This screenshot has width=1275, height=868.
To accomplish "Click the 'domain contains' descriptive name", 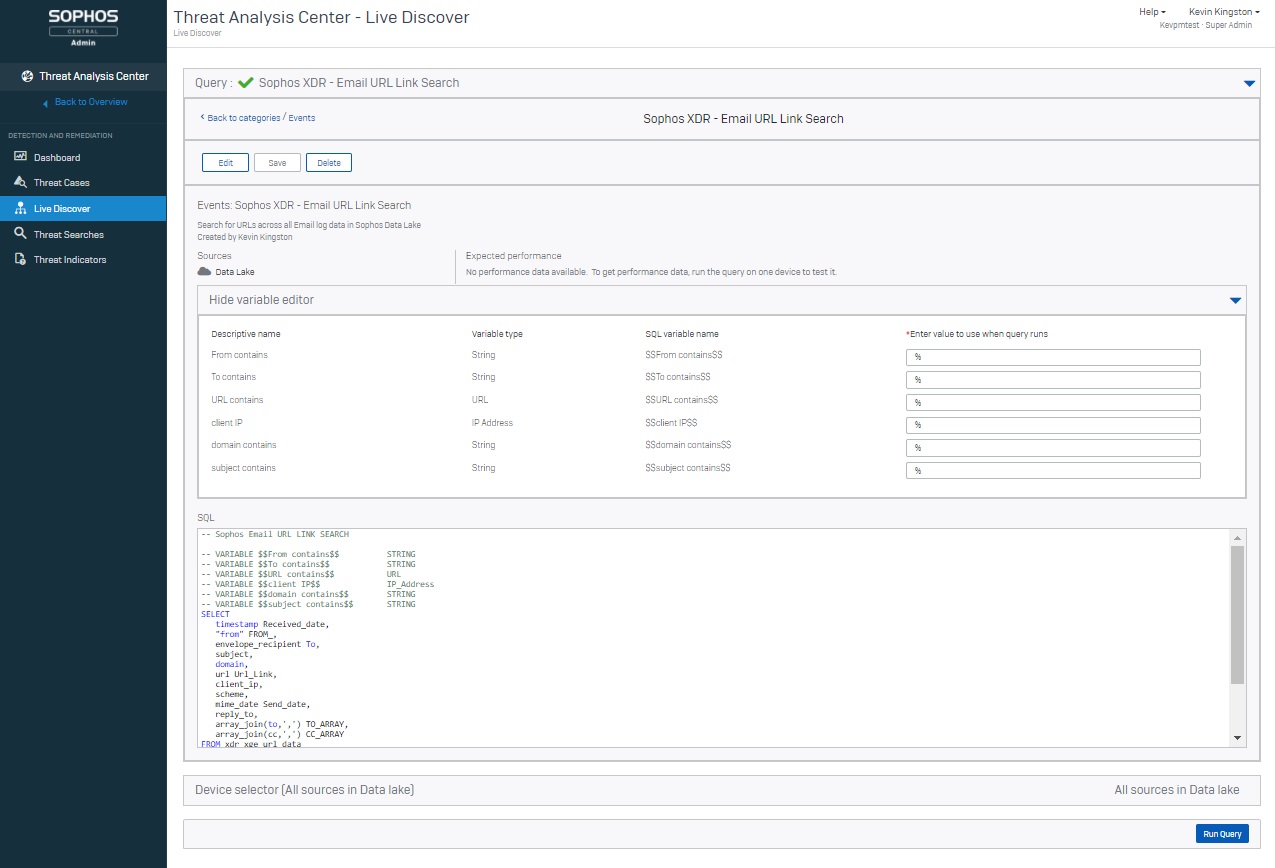I will [244, 445].
